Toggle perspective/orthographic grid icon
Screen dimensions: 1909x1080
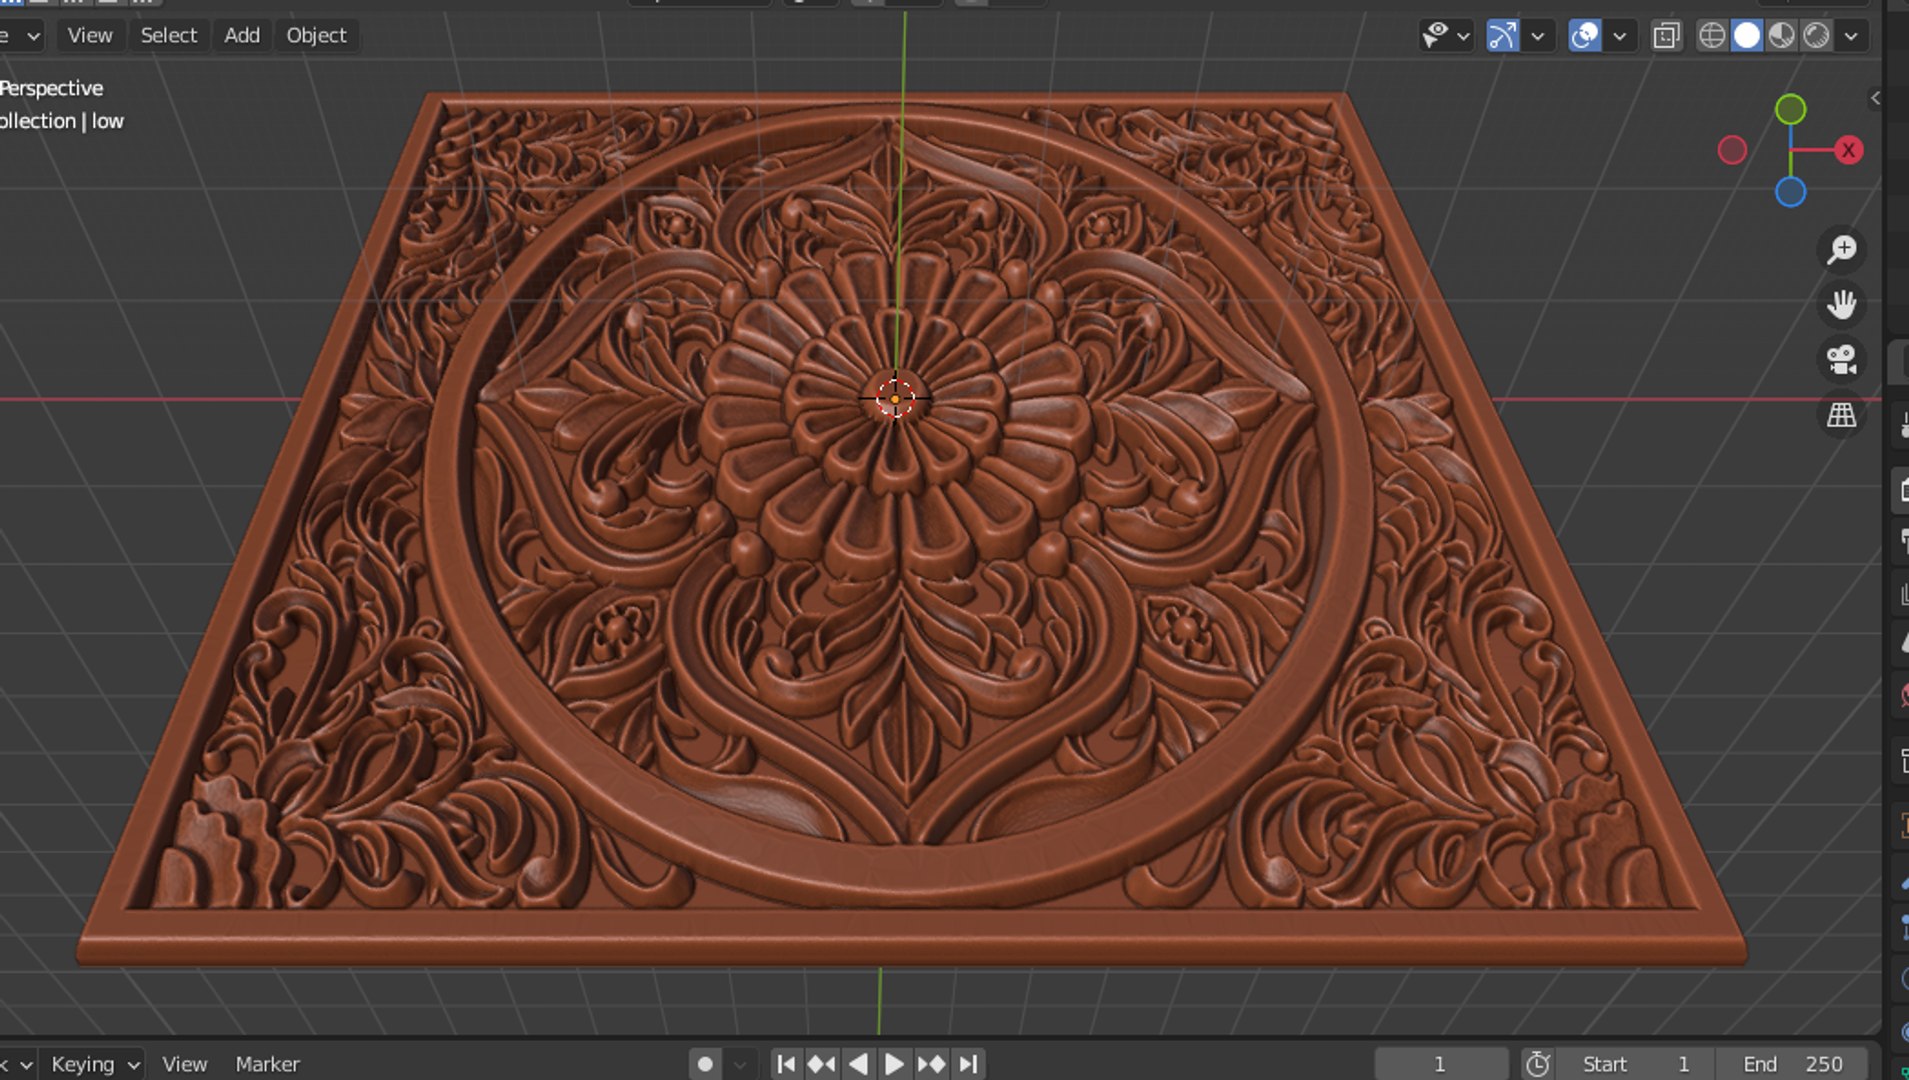tap(1841, 414)
